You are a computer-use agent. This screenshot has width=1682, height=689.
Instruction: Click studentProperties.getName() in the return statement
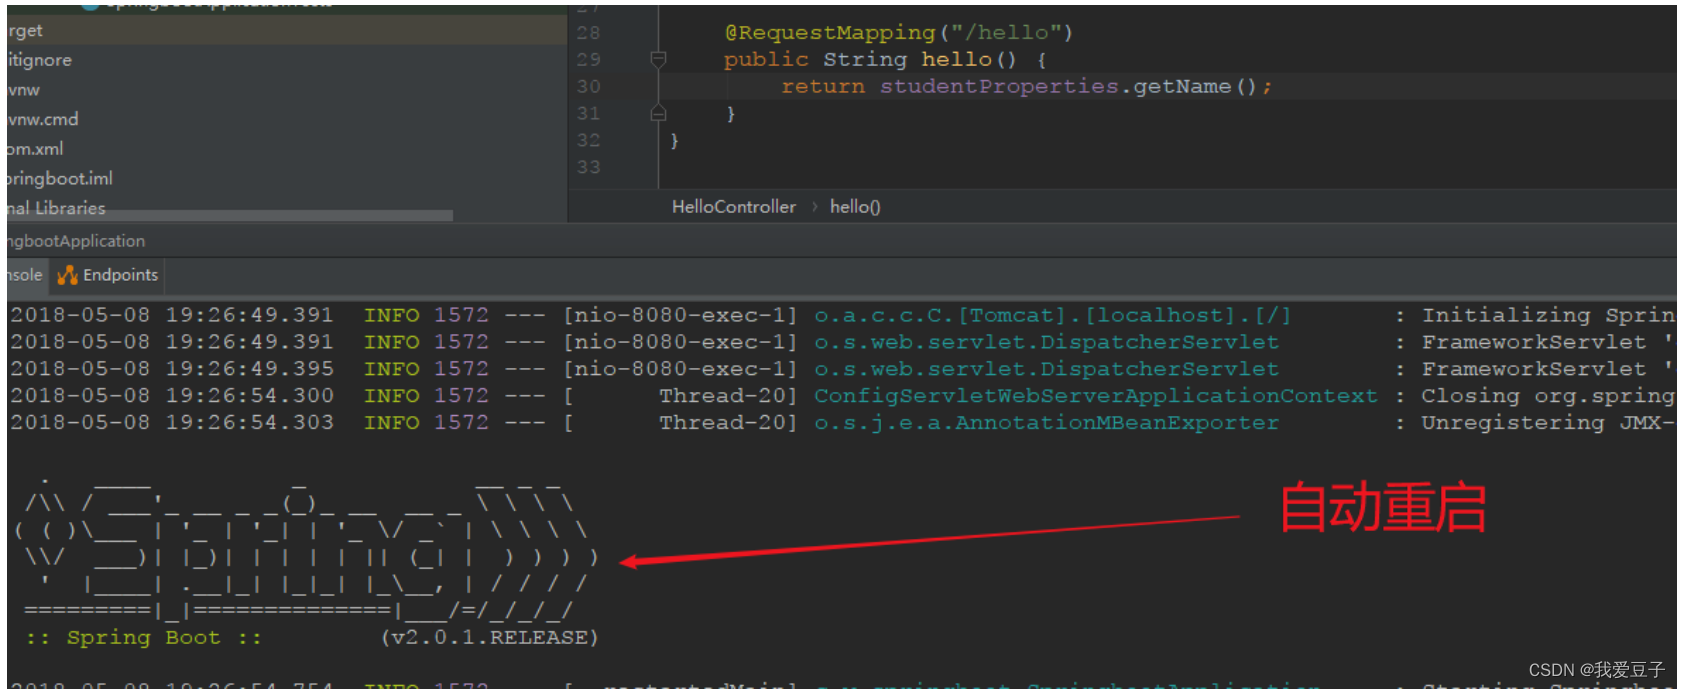1068,87
